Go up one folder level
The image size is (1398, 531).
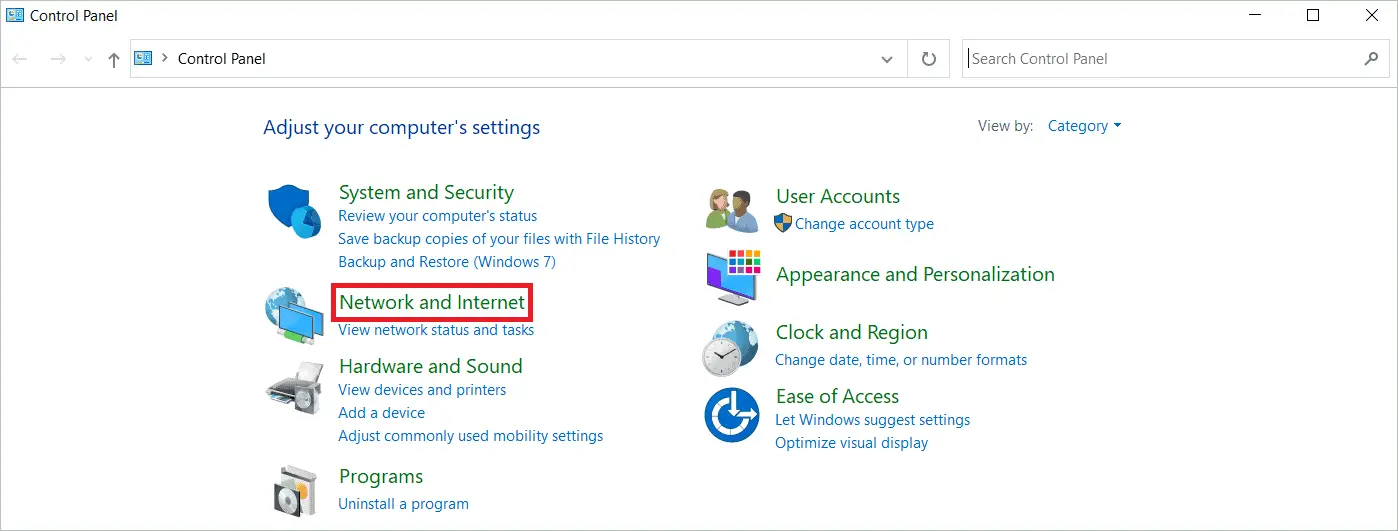tap(114, 60)
